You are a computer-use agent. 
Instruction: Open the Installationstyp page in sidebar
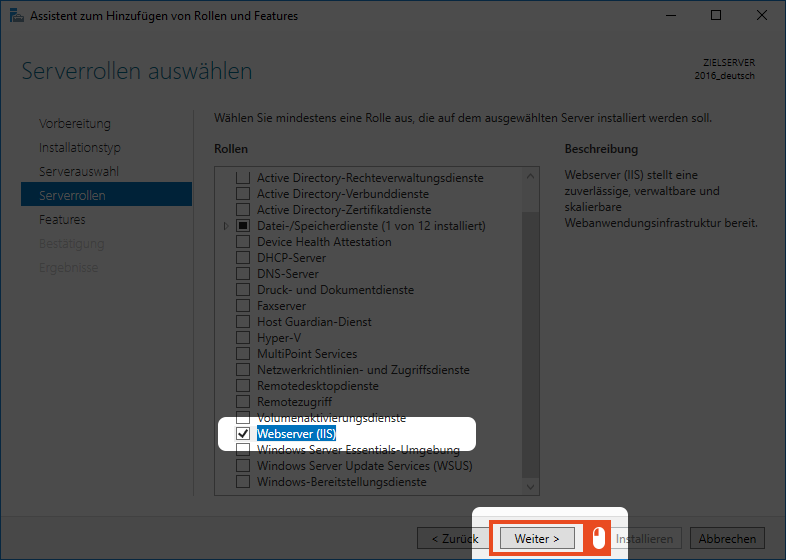[80, 148]
